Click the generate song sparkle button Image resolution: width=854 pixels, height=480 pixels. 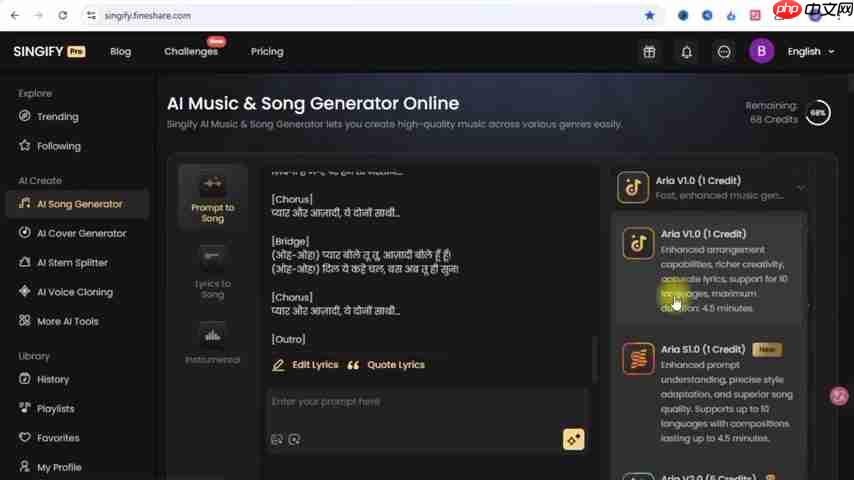[x=574, y=439]
